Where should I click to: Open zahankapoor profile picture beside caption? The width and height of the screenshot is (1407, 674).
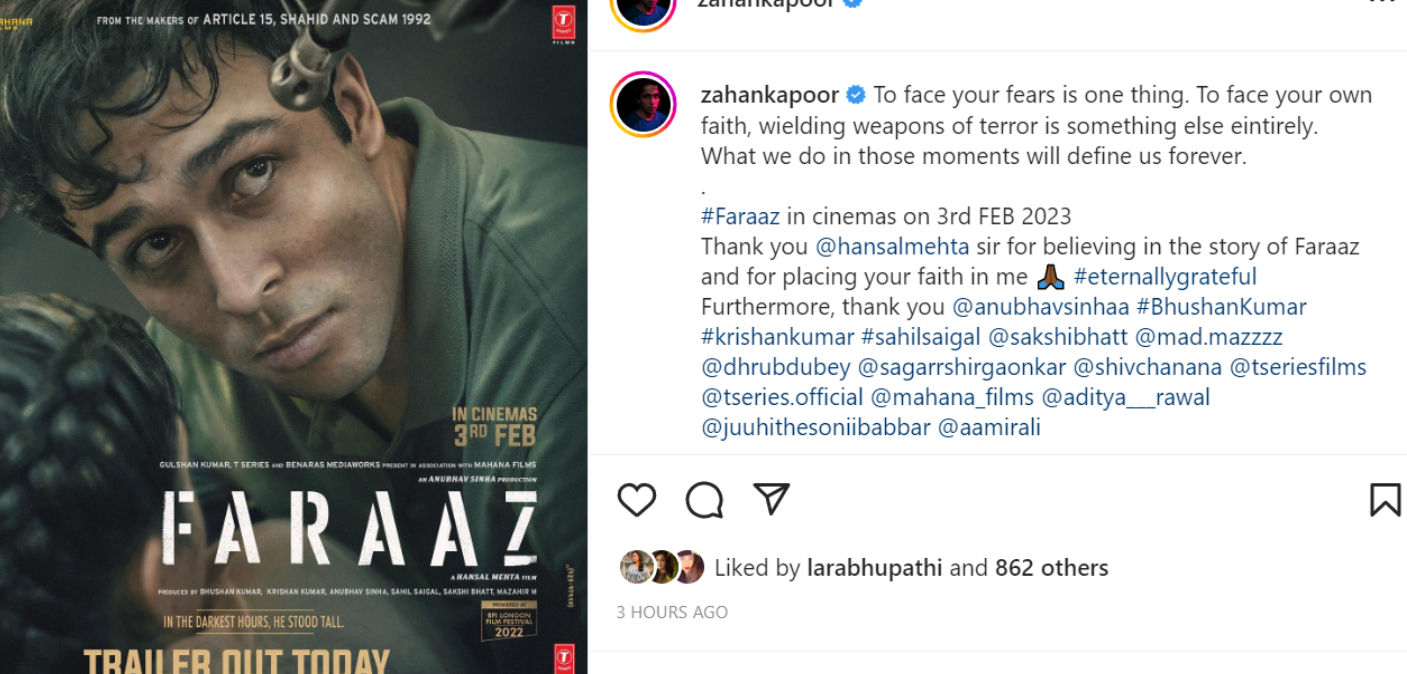point(643,104)
